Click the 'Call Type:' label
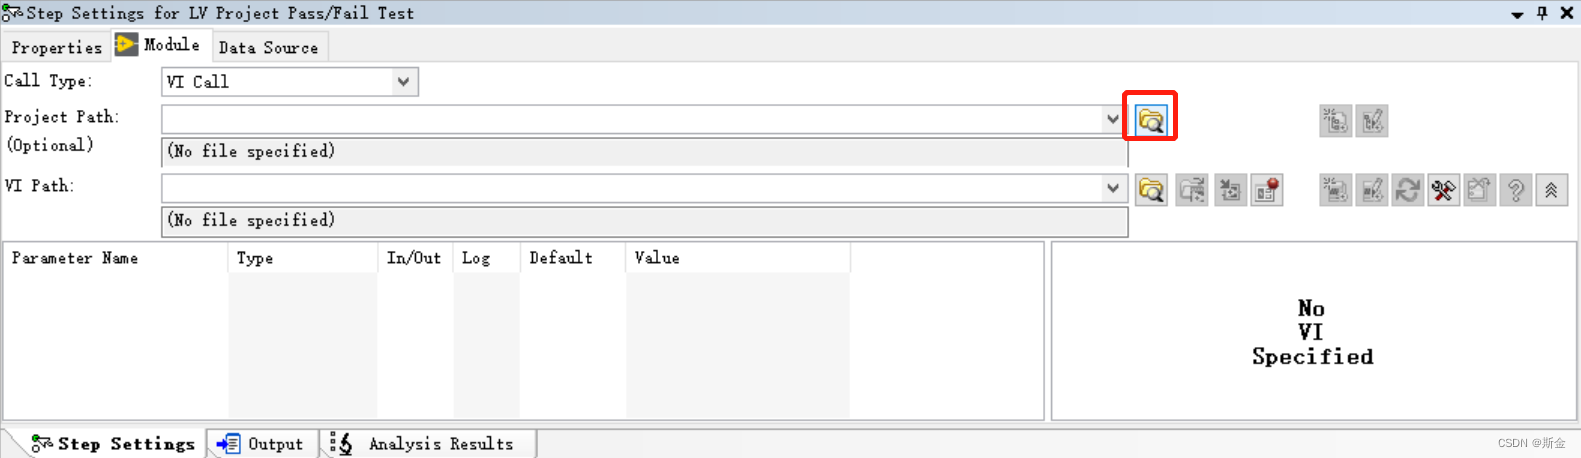The image size is (1581, 458). point(48,81)
